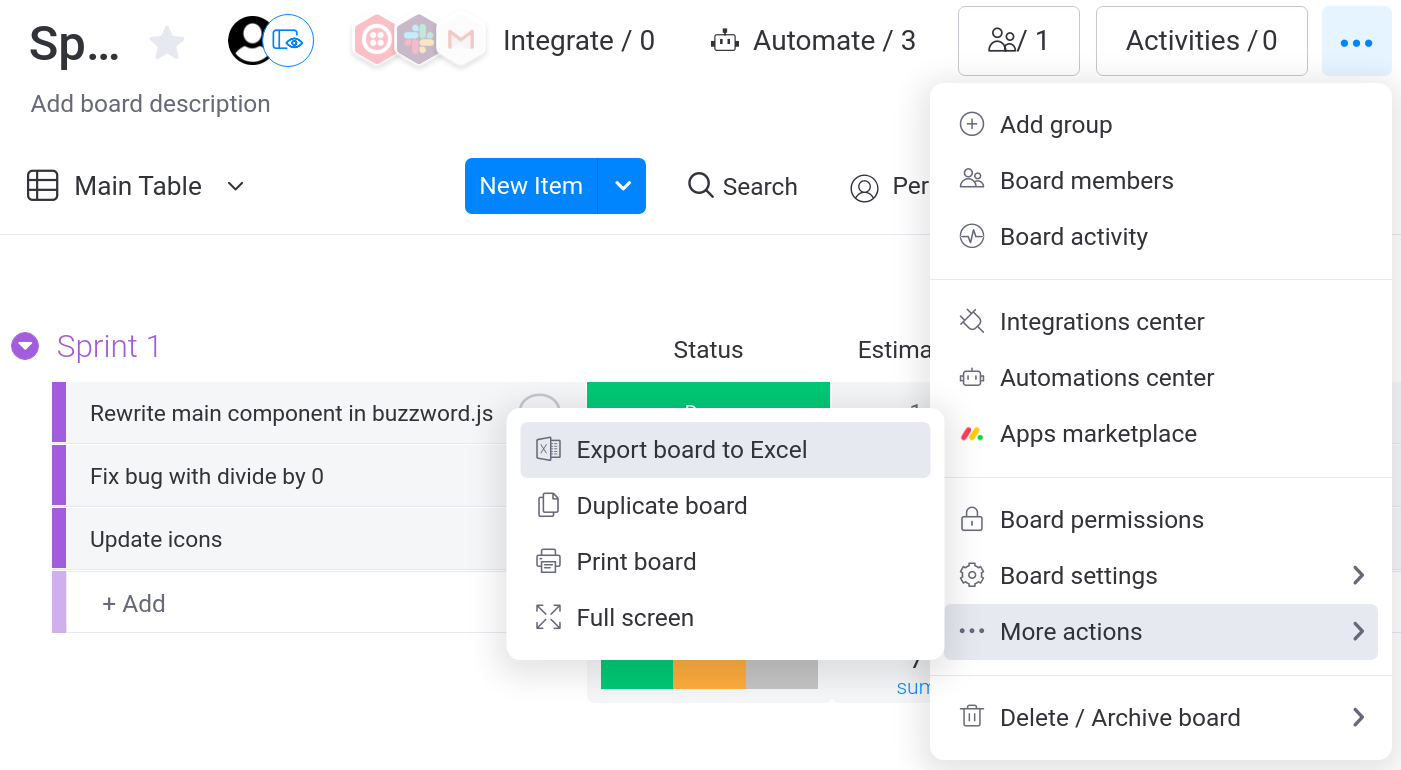Click the Automate / 3 label
This screenshot has width=1401, height=770.
coord(834,41)
